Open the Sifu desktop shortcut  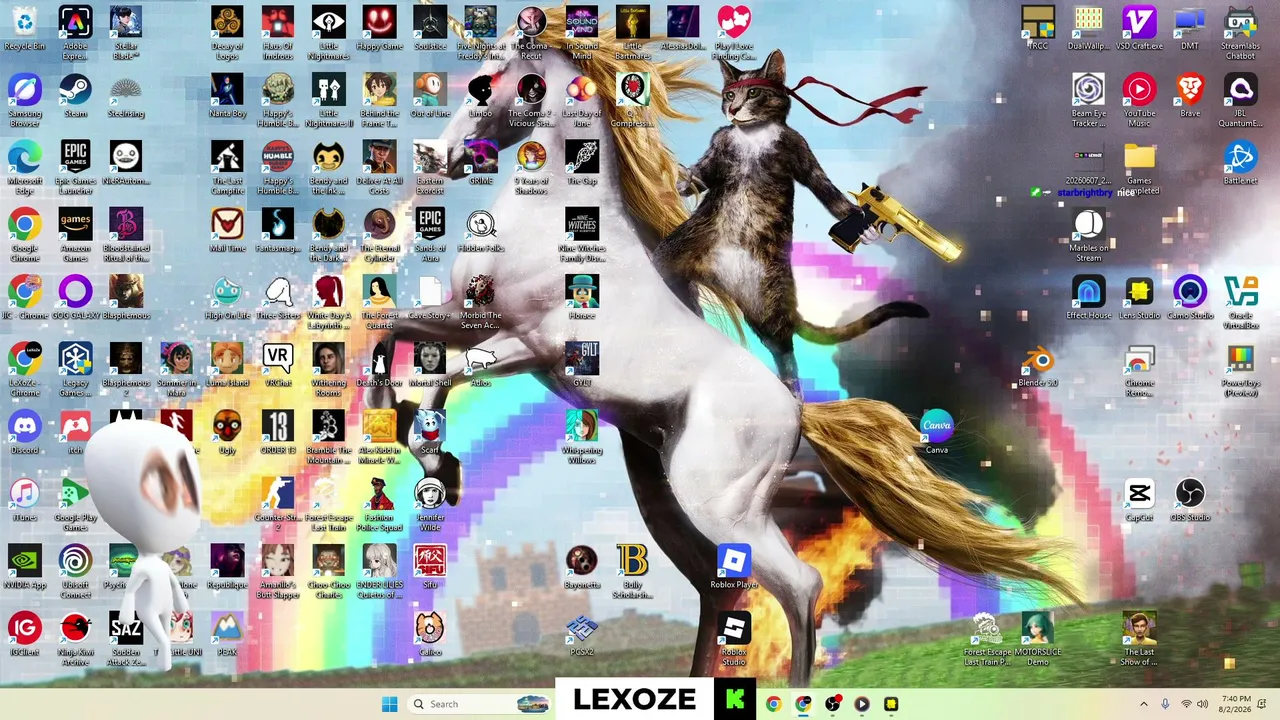click(430, 567)
